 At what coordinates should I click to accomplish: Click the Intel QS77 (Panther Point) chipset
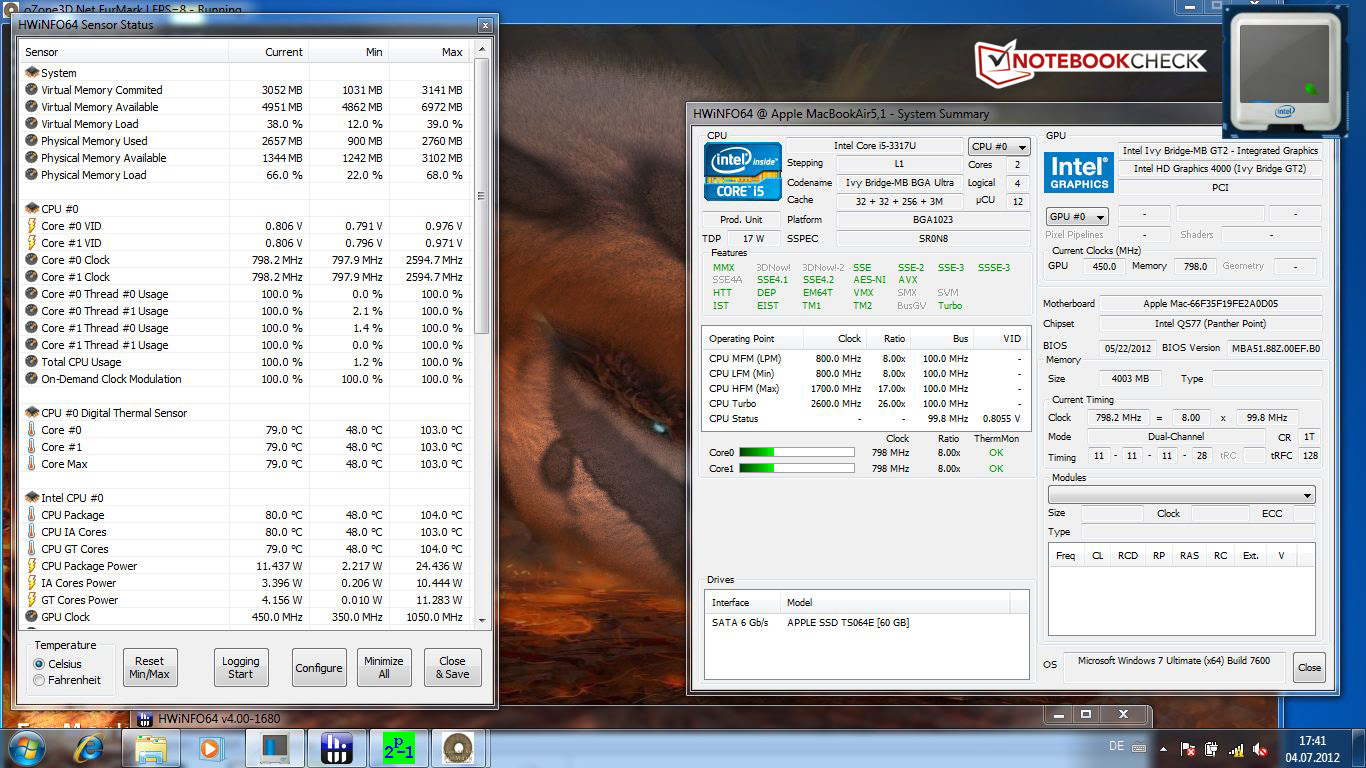[x=1210, y=324]
